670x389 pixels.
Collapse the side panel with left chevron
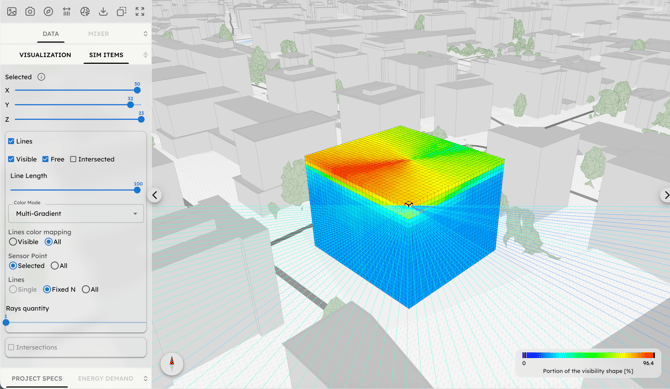(x=155, y=195)
